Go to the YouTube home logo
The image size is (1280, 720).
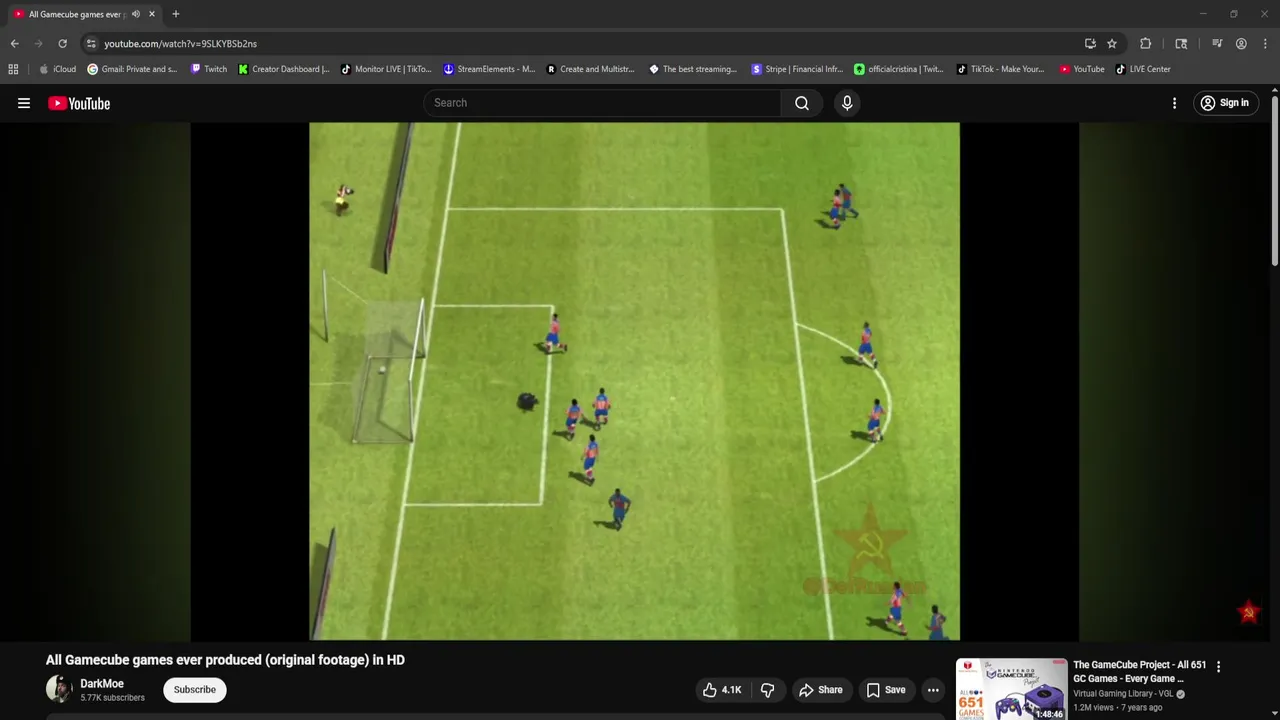79,103
